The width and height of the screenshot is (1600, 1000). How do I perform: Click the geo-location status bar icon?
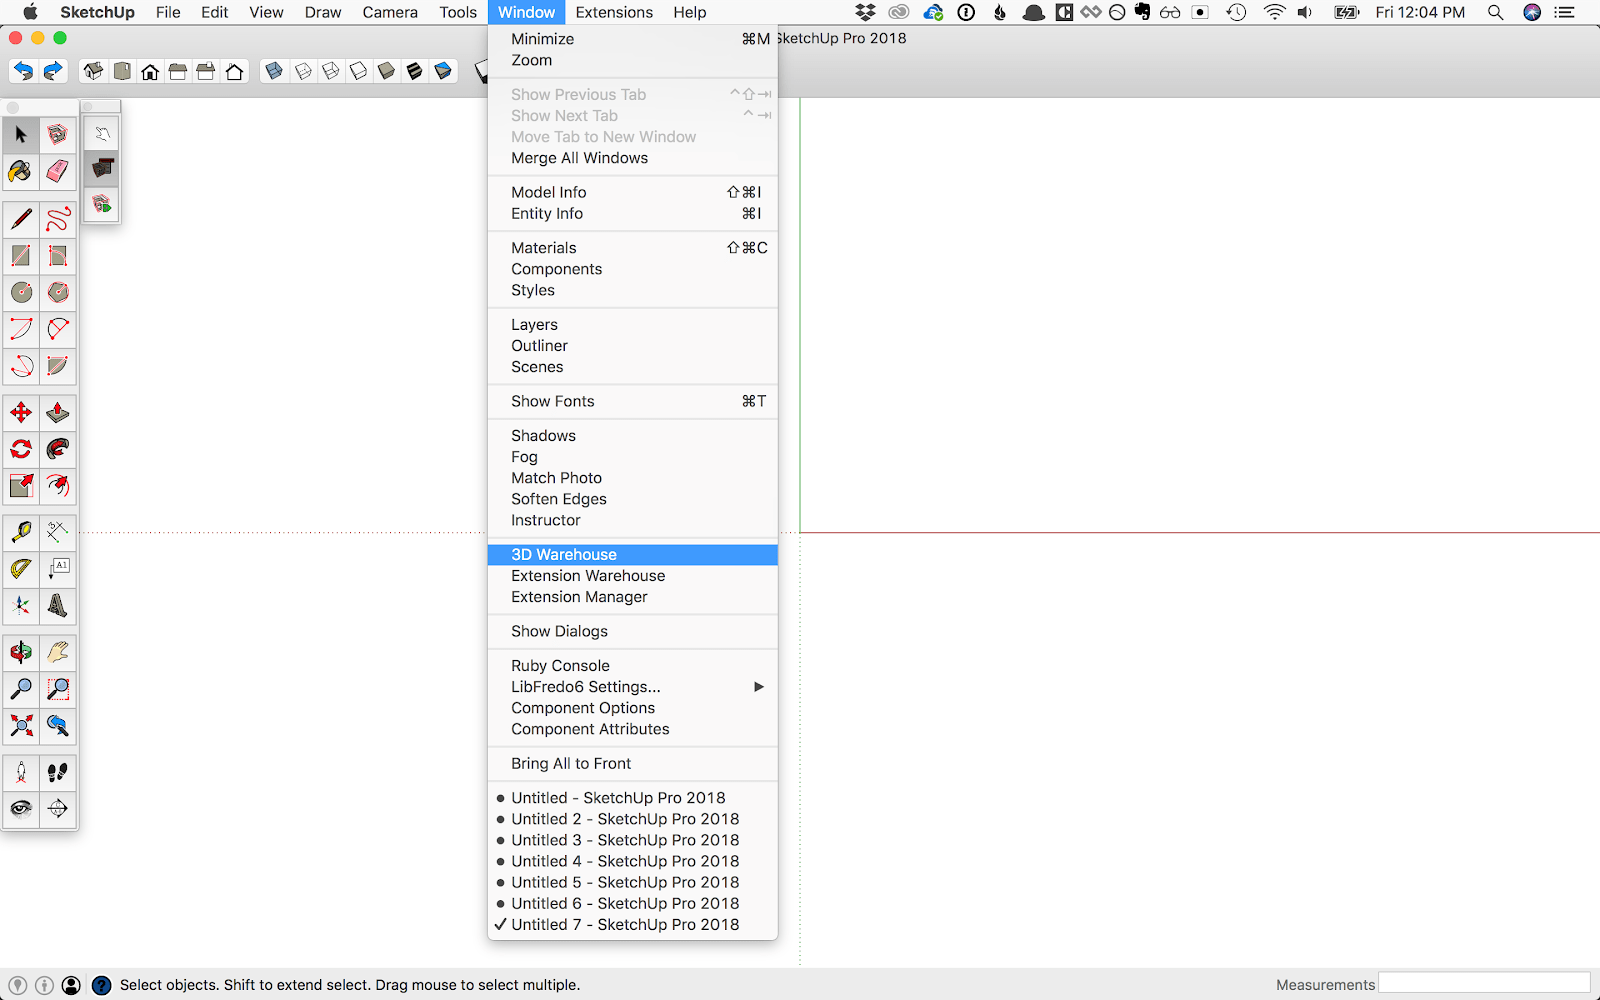coord(17,985)
